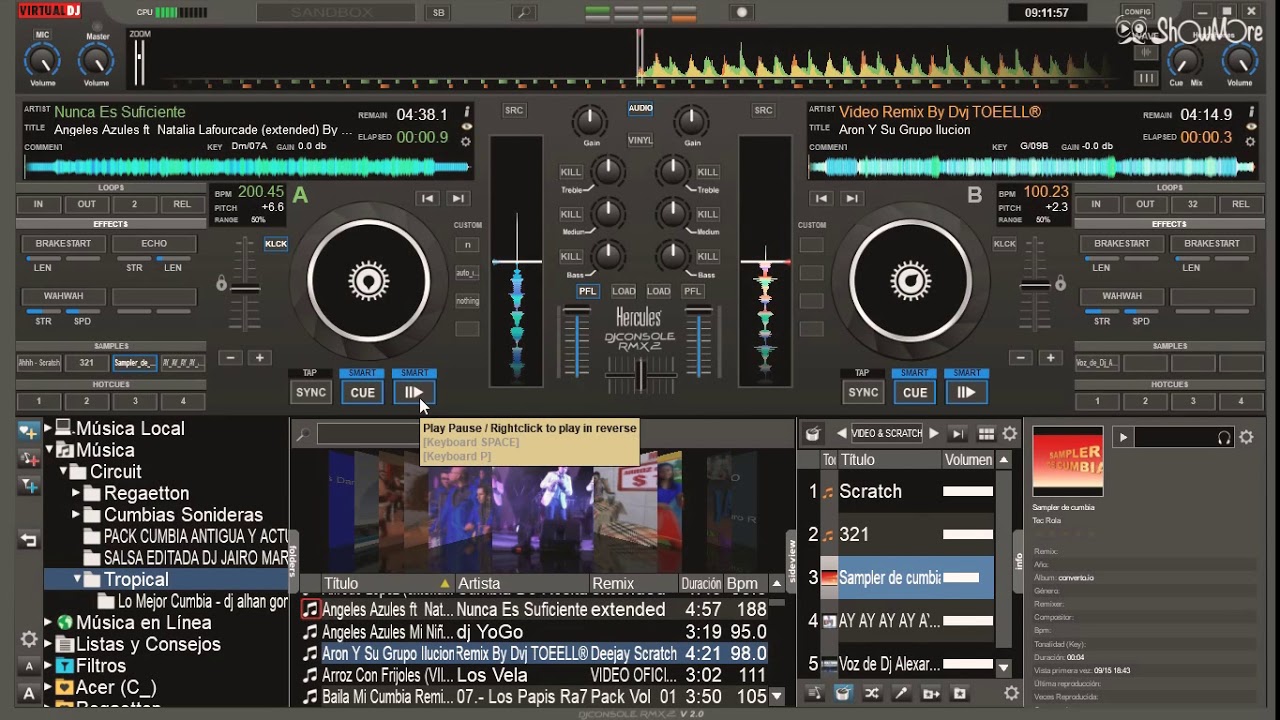This screenshot has width=1280, height=720.
Task: Open the vertical 'info' side tab
Action: click(x=1019, y=560)
